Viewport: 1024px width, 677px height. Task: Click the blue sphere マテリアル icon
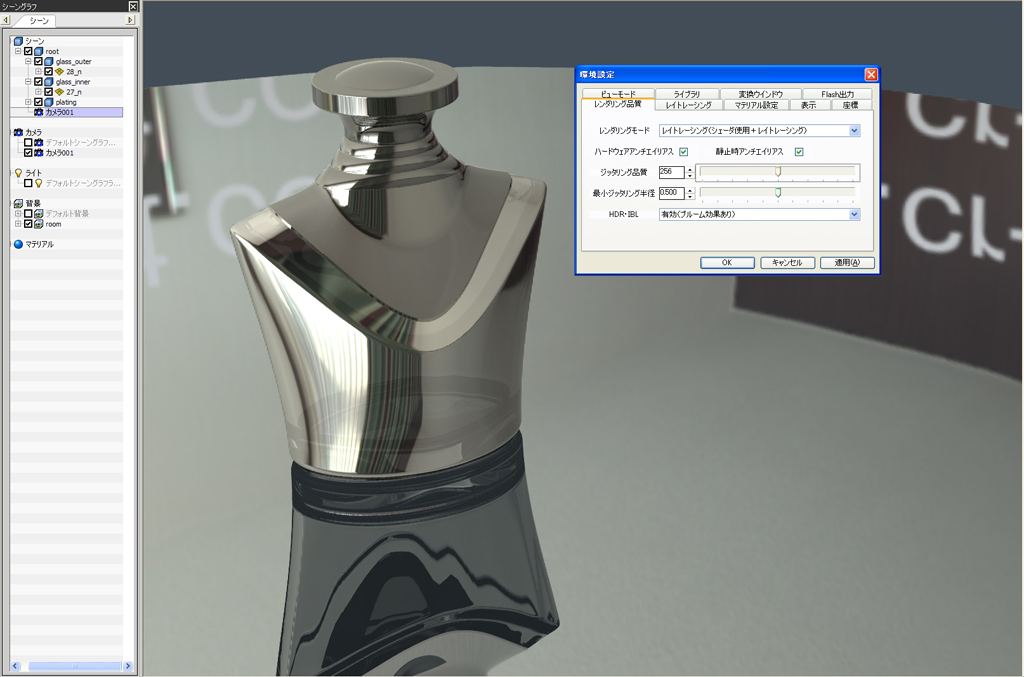pos(18,244)
